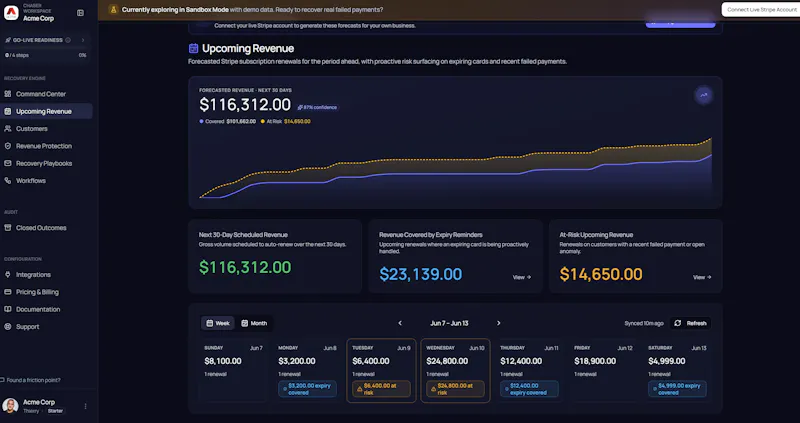
Task: Collapse sidebar using the panel icon
Action: (80, 13)
